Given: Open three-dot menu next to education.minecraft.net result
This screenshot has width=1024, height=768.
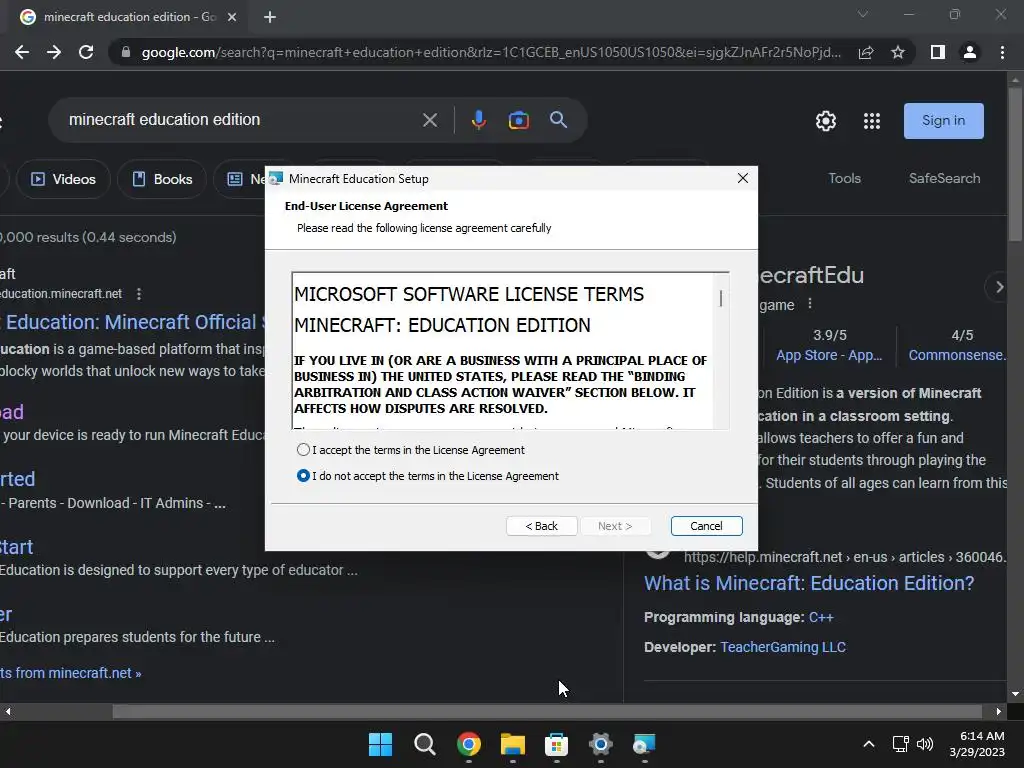Looking at the screenshot, I should [138, 294].
